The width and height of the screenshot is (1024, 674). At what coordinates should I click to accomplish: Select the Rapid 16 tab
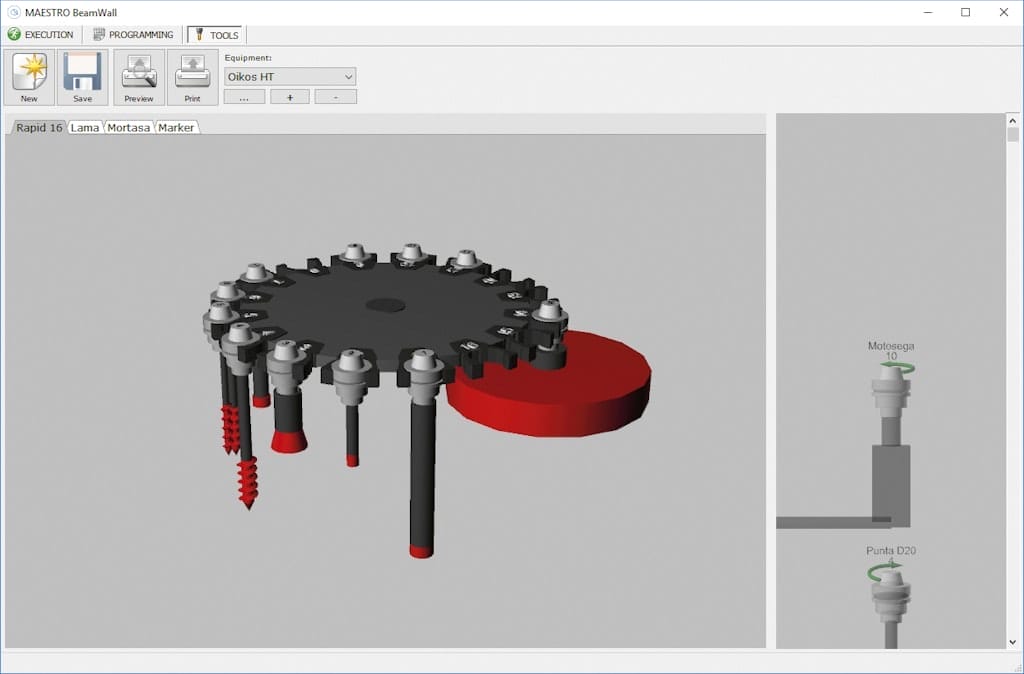[39, 128]
